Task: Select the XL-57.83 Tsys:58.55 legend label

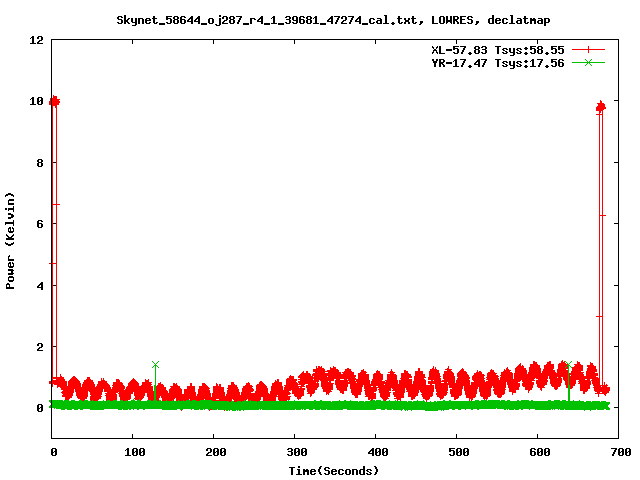Action: tap(498, 50)
